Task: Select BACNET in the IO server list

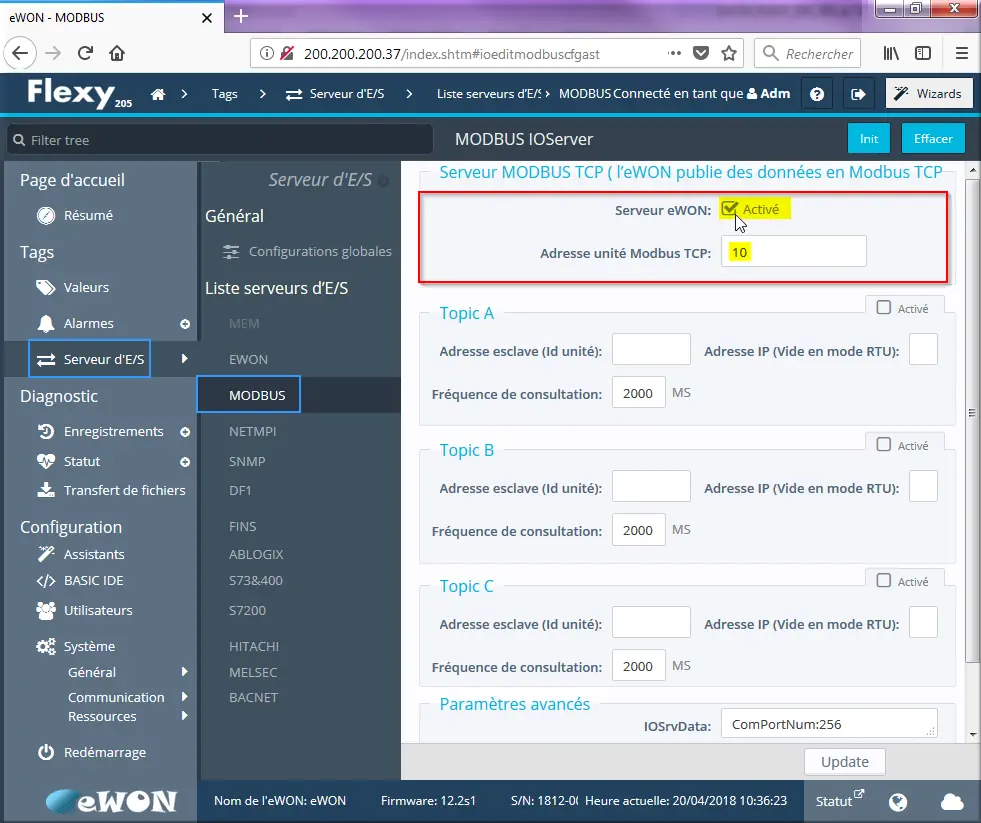Action: [253, 697]
